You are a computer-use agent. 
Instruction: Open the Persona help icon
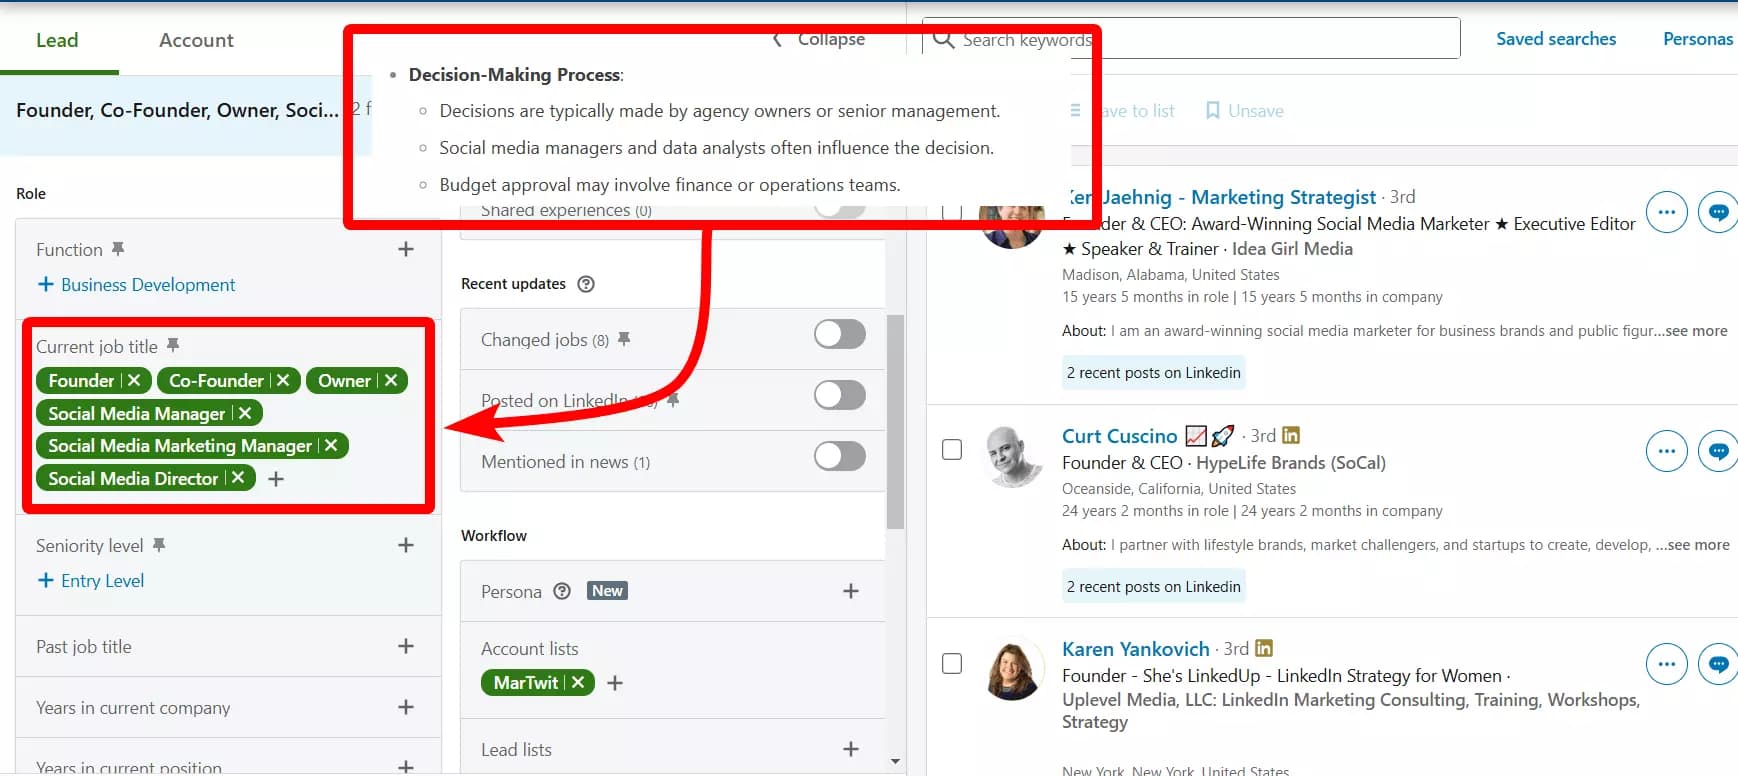[x=562, y=591]
